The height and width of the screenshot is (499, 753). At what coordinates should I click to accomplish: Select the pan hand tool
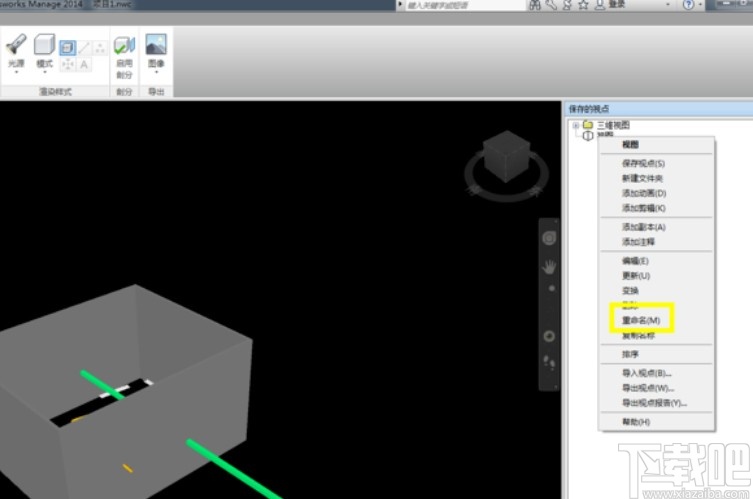click(549, 267)
